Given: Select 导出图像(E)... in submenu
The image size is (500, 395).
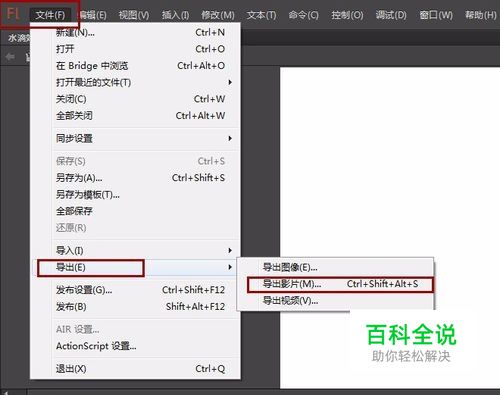Looking at the screenshot, I should pyautogui.click(x=336, y=267).
